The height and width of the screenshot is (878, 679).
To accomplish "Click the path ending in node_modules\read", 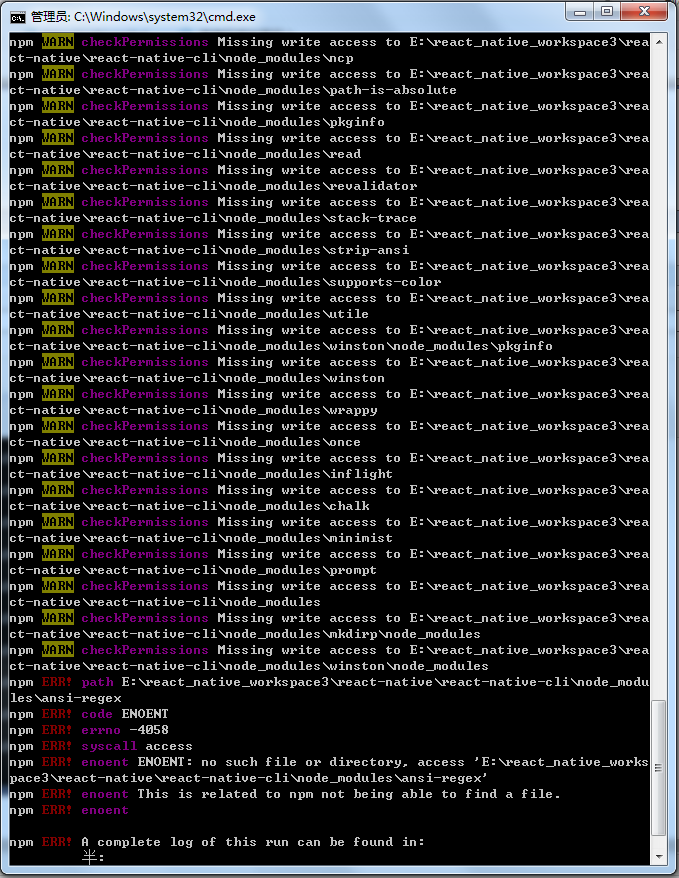I will (x=185, y=154).
